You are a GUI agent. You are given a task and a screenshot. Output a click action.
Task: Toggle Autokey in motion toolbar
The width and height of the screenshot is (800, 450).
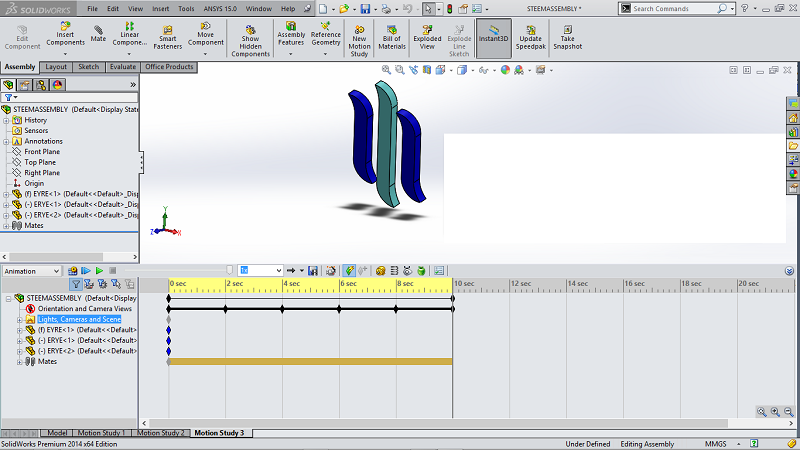(349, 271)
